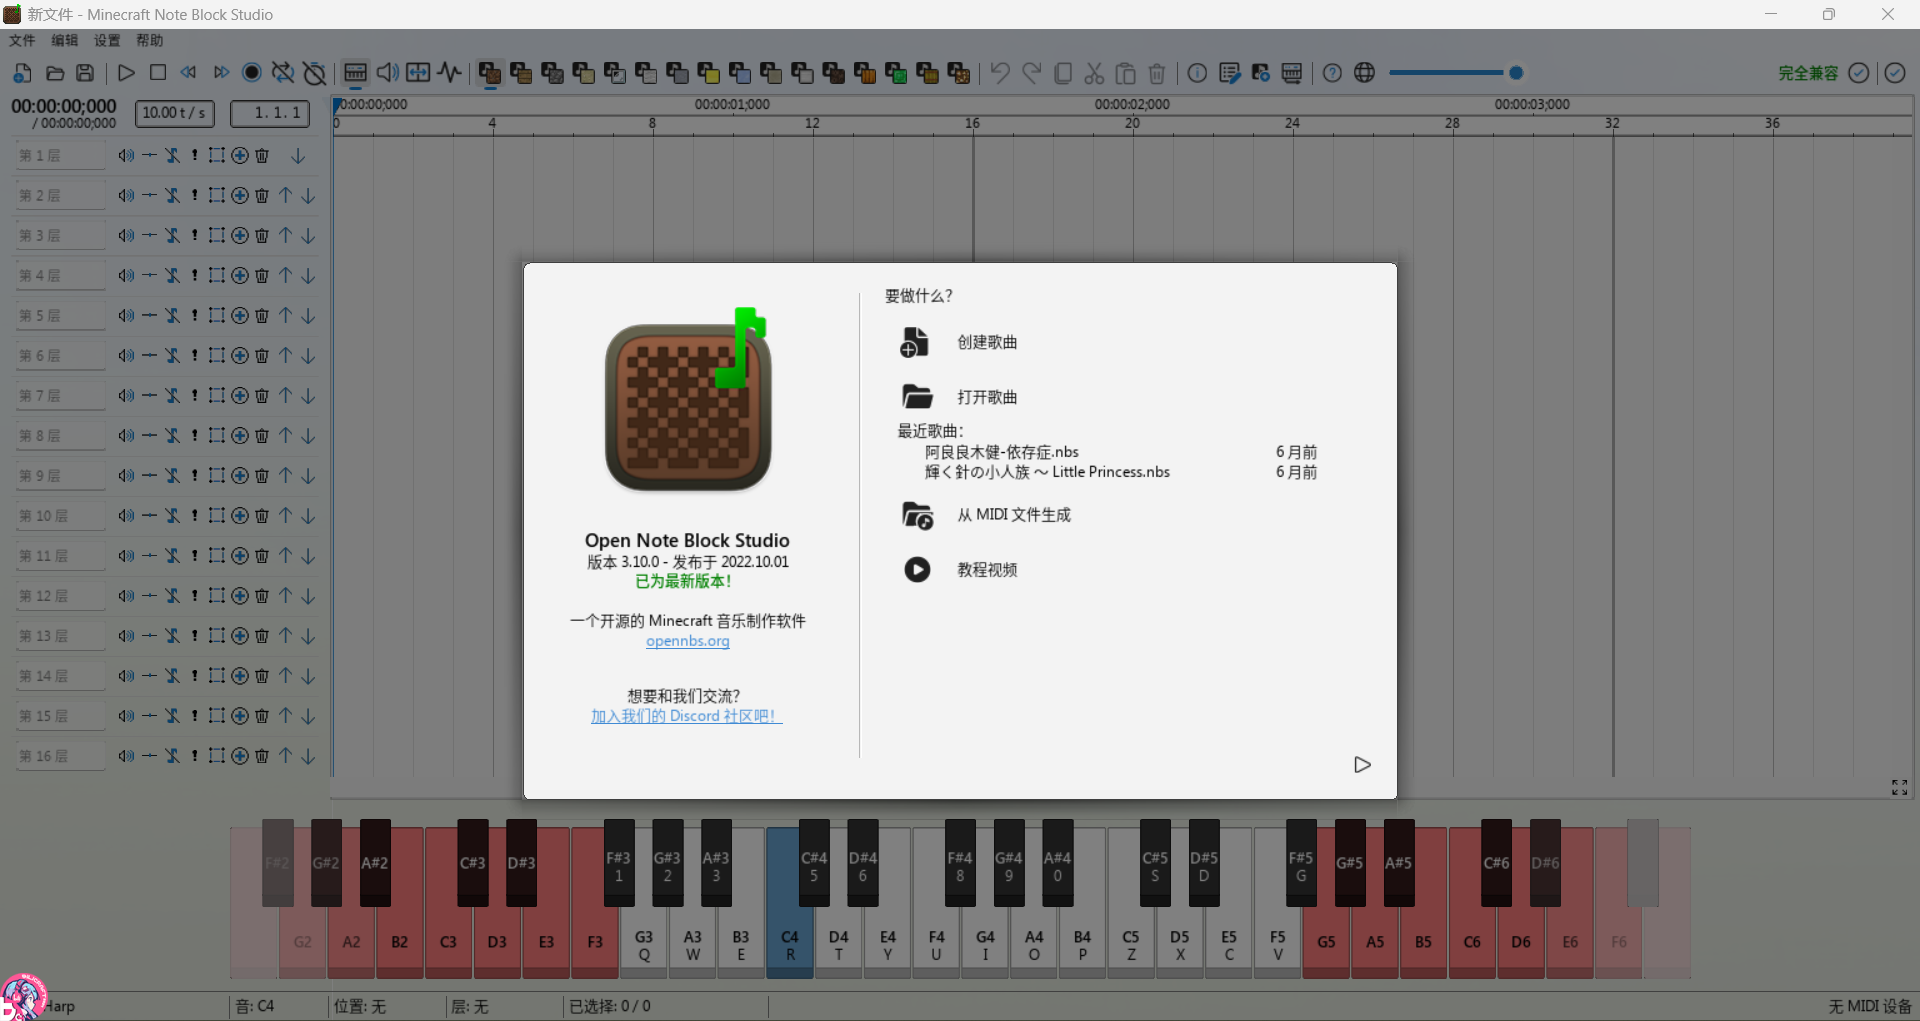Toggle the metronome icon
Viewport: 1920px width, 1021px height.
(x=315, y=73)
